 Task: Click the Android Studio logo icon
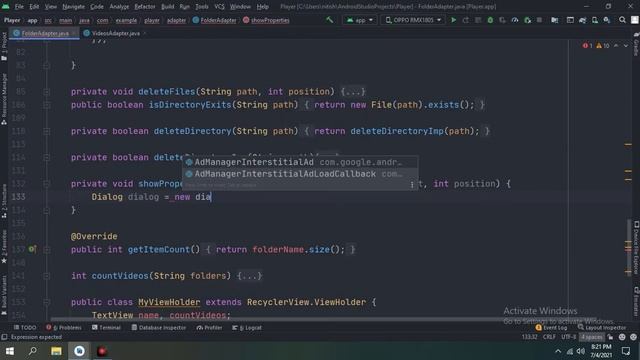click(x=6, y=7)
